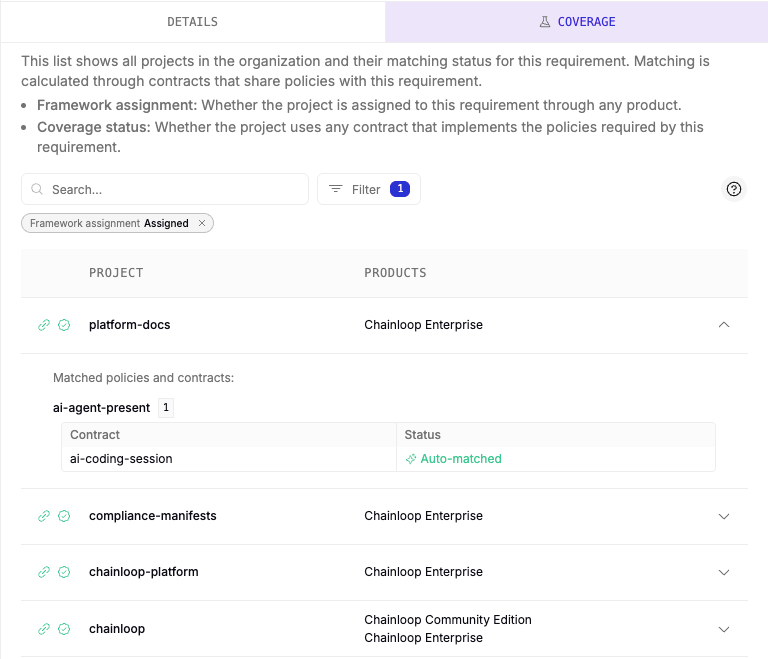768x659 pixels.
Task: Expand the chainloop project row
Action: tap(724, 629)
